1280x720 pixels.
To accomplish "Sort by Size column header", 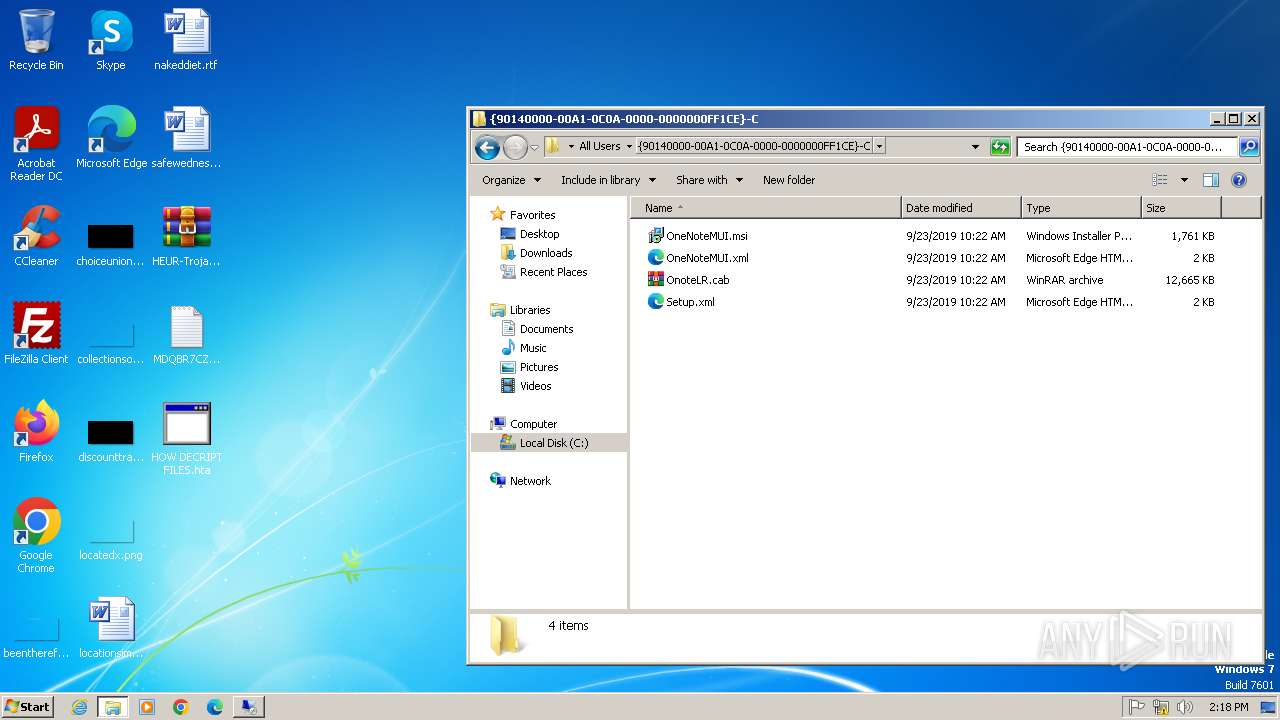I will [x=1181, y=208].
